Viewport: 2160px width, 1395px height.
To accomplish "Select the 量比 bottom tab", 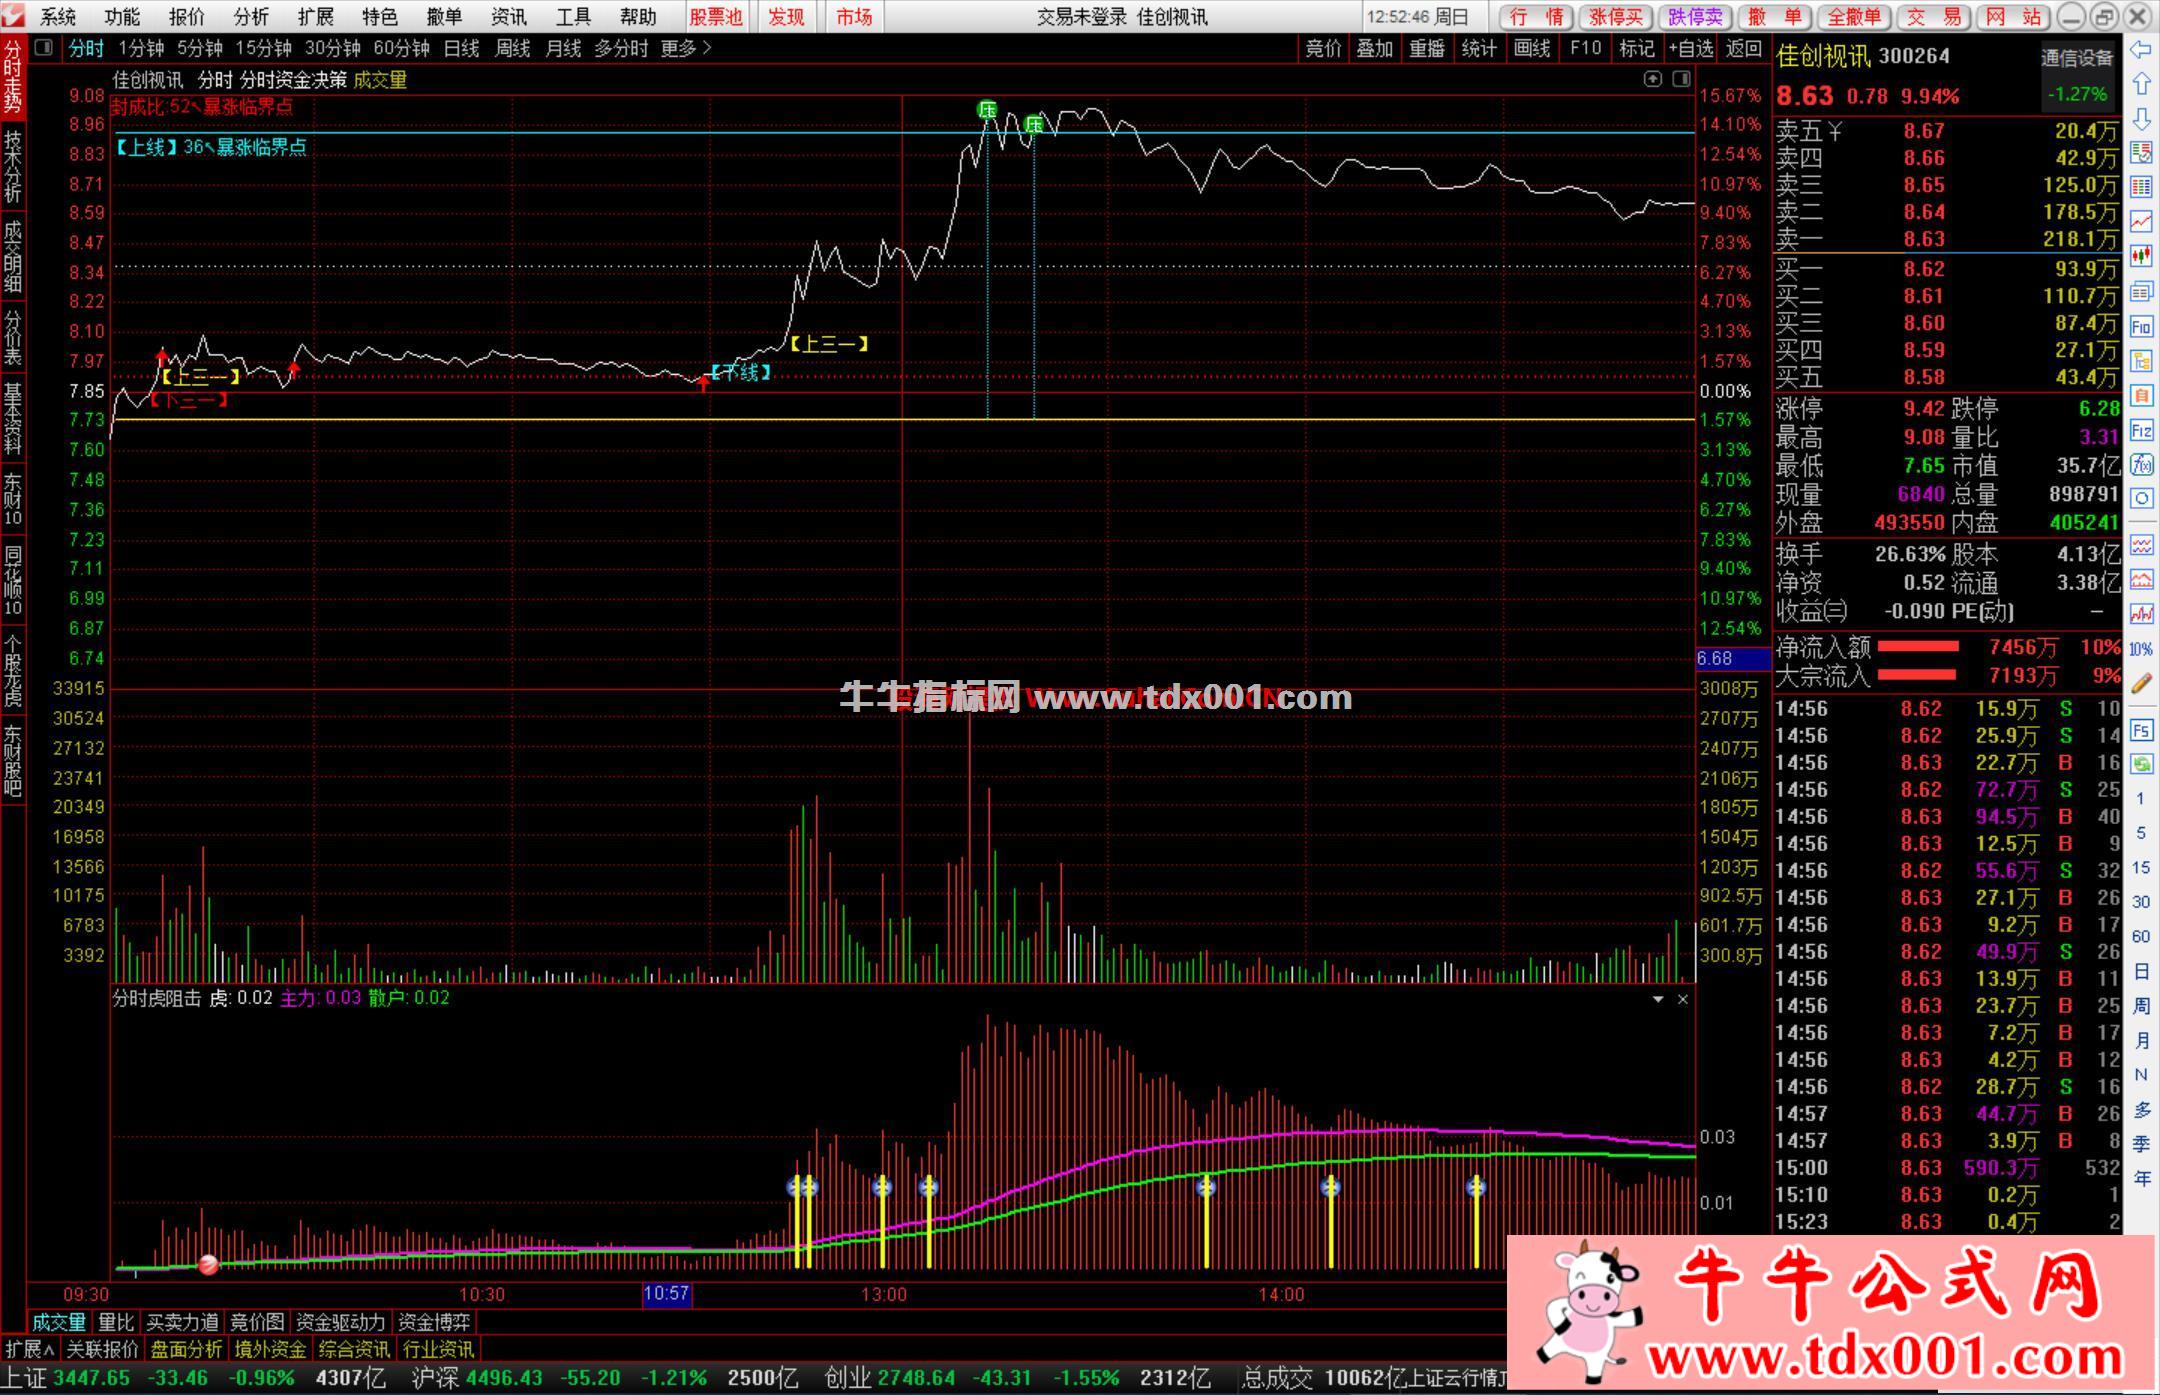I will [x=116, y=1322].
